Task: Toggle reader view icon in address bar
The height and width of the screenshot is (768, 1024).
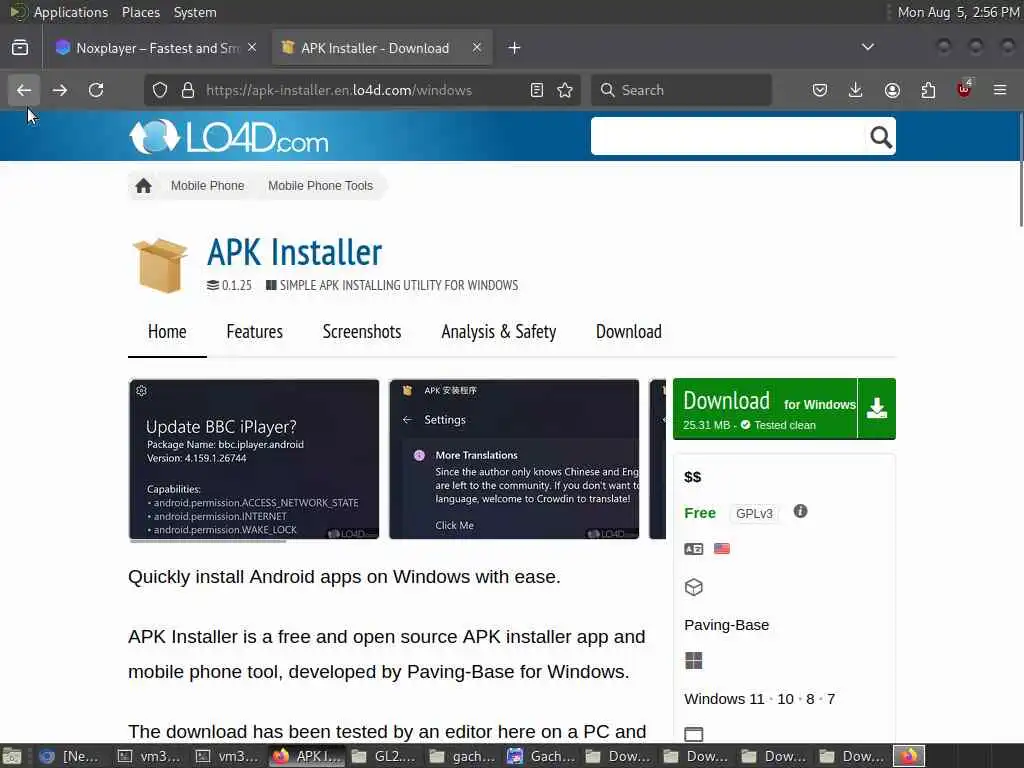Action: (x=537, y=90)
